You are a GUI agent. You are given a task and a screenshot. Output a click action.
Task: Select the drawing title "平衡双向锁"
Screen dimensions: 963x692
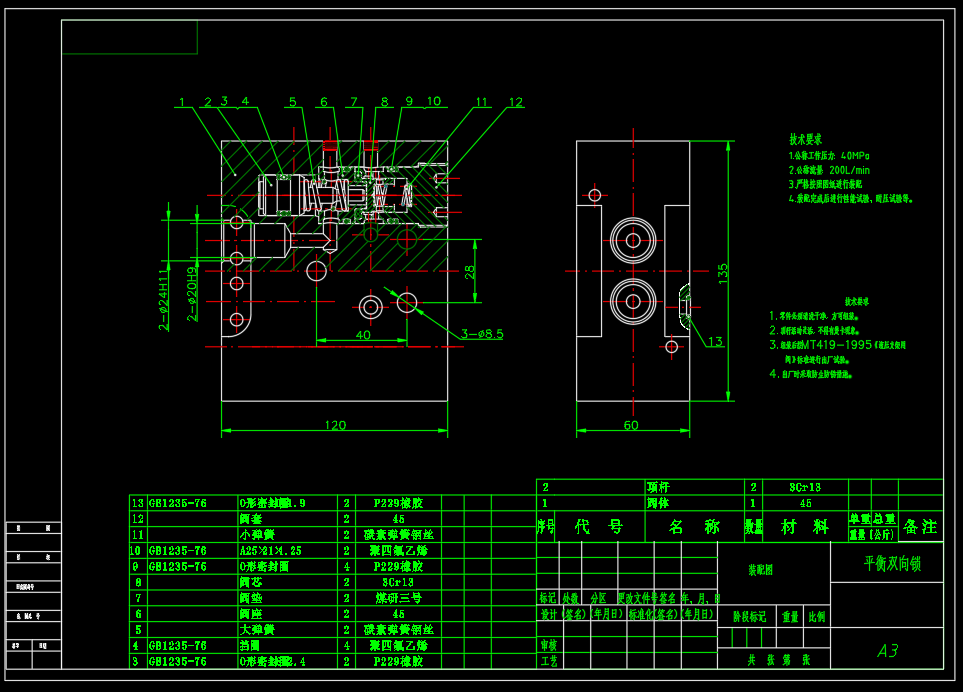892,564
